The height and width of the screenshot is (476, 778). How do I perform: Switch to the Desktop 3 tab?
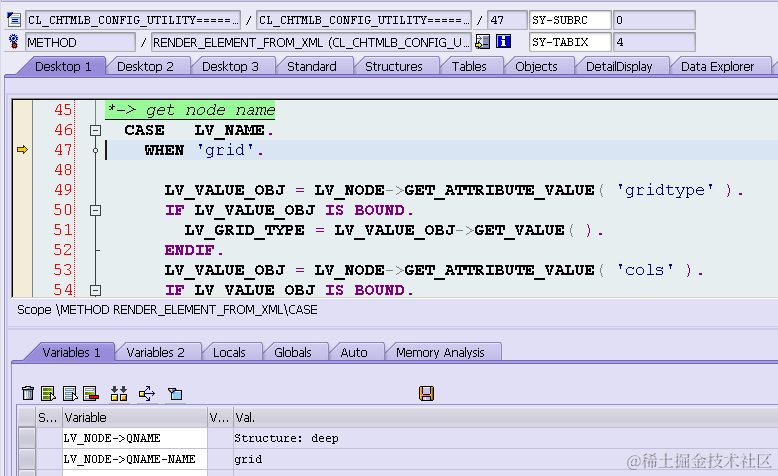point(231,67)
